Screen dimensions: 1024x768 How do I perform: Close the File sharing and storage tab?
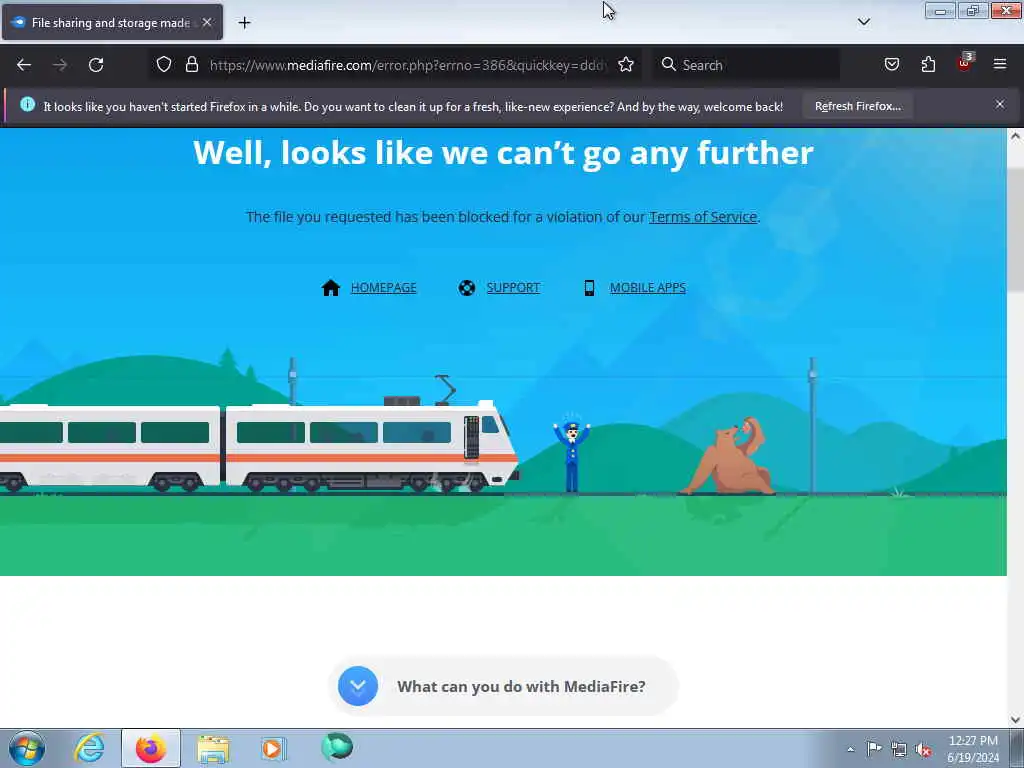(207, 22)
